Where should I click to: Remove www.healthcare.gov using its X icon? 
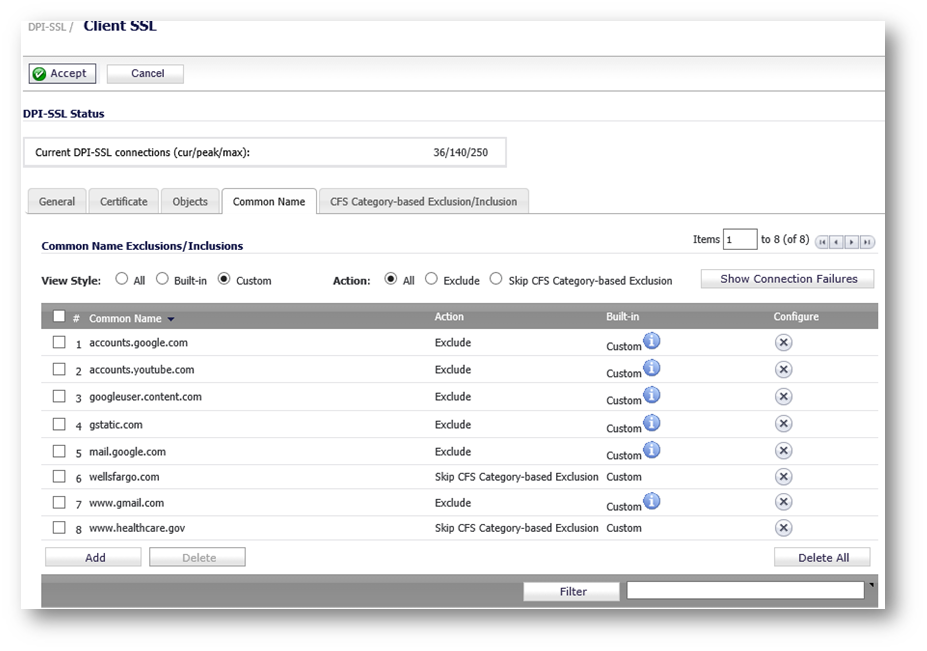point(784,528)
